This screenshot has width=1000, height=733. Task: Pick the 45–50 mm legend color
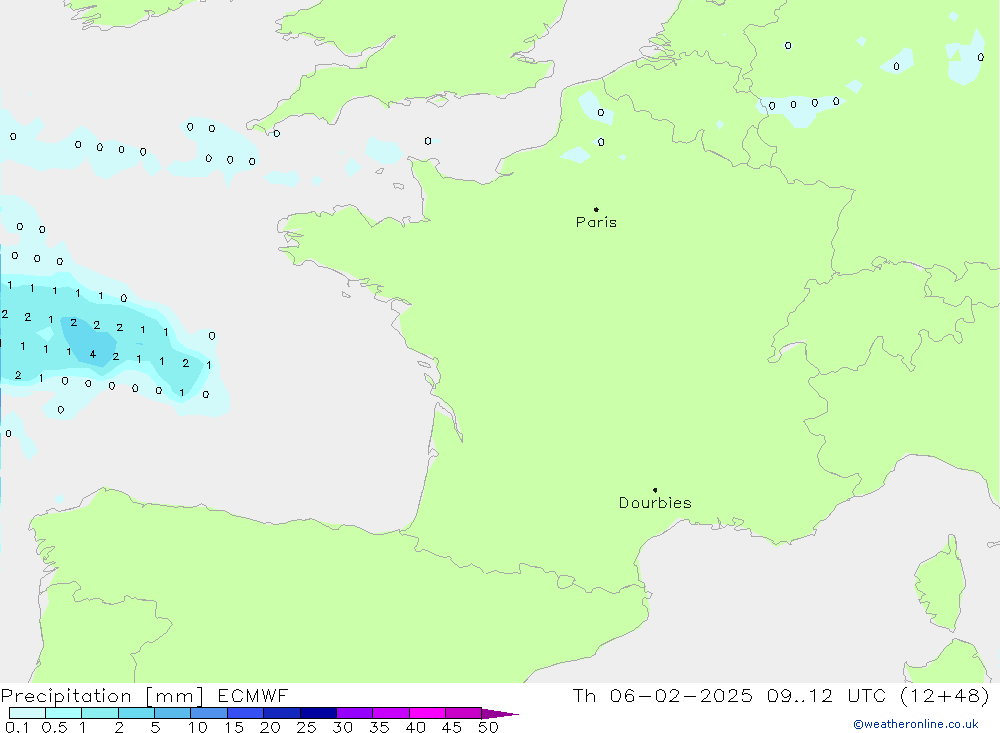coord(464,713)
